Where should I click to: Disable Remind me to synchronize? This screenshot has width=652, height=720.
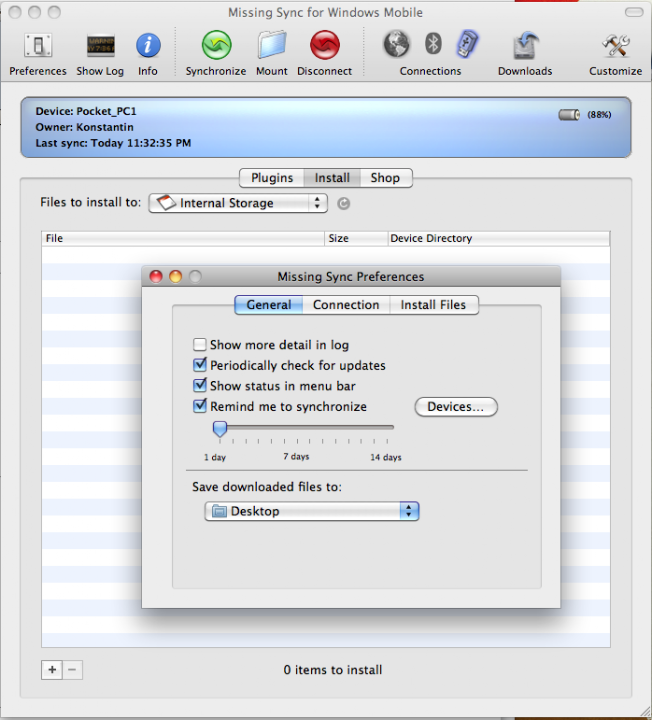click(x=200, y=406)
